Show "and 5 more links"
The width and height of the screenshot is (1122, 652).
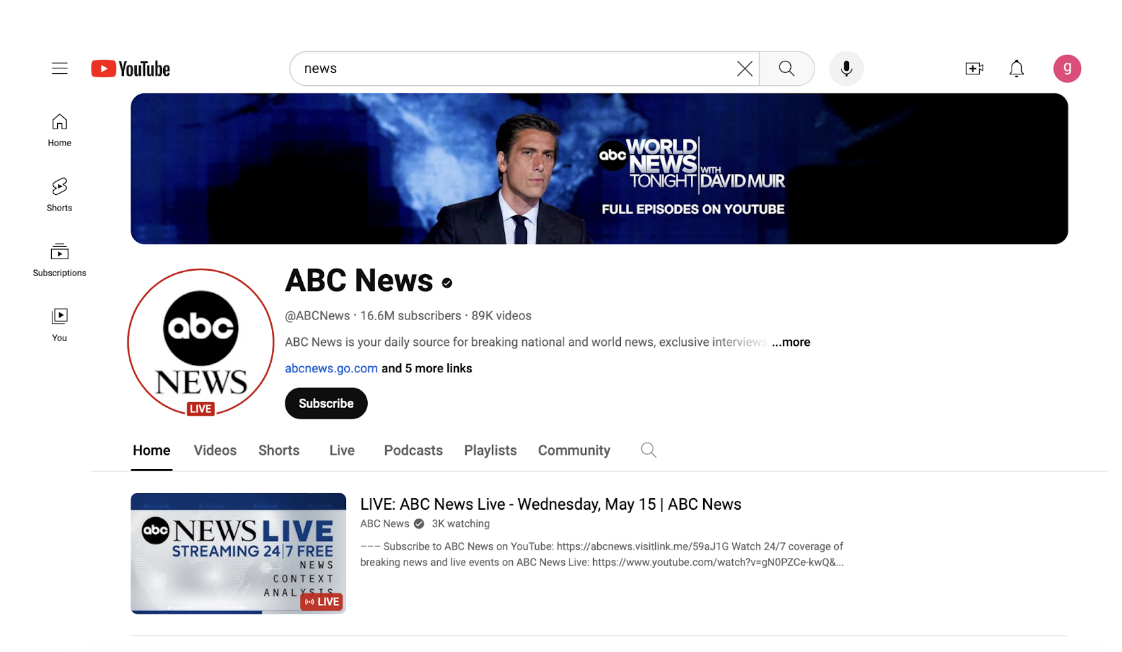coord(426,369)
